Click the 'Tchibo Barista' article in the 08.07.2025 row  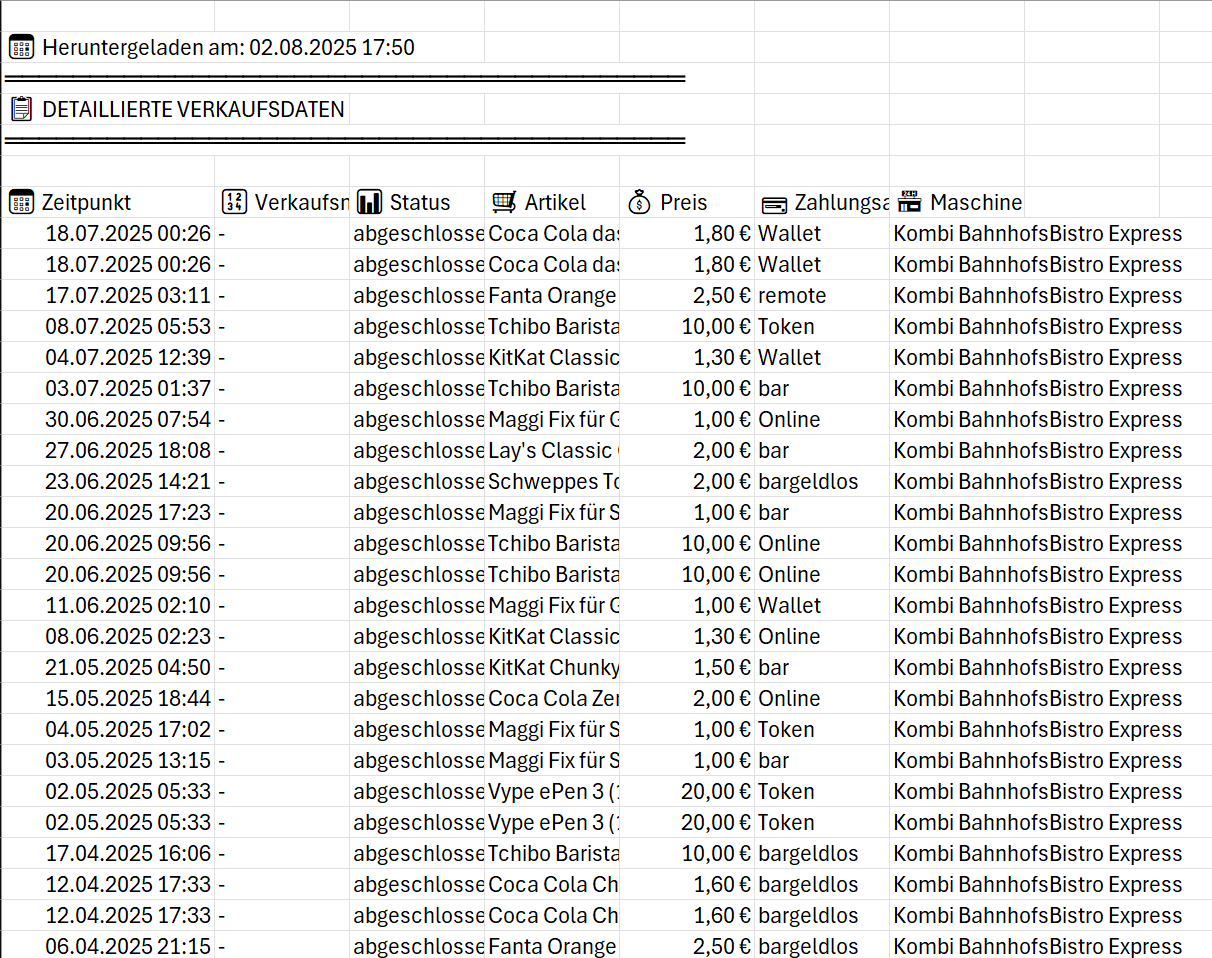coord(554,327)
